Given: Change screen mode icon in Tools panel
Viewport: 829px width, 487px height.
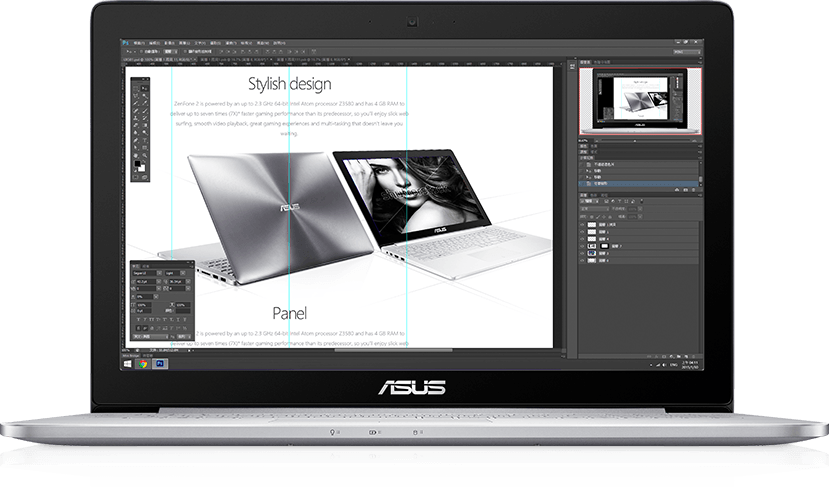Looking at the screenshot, I should [145, 177].
